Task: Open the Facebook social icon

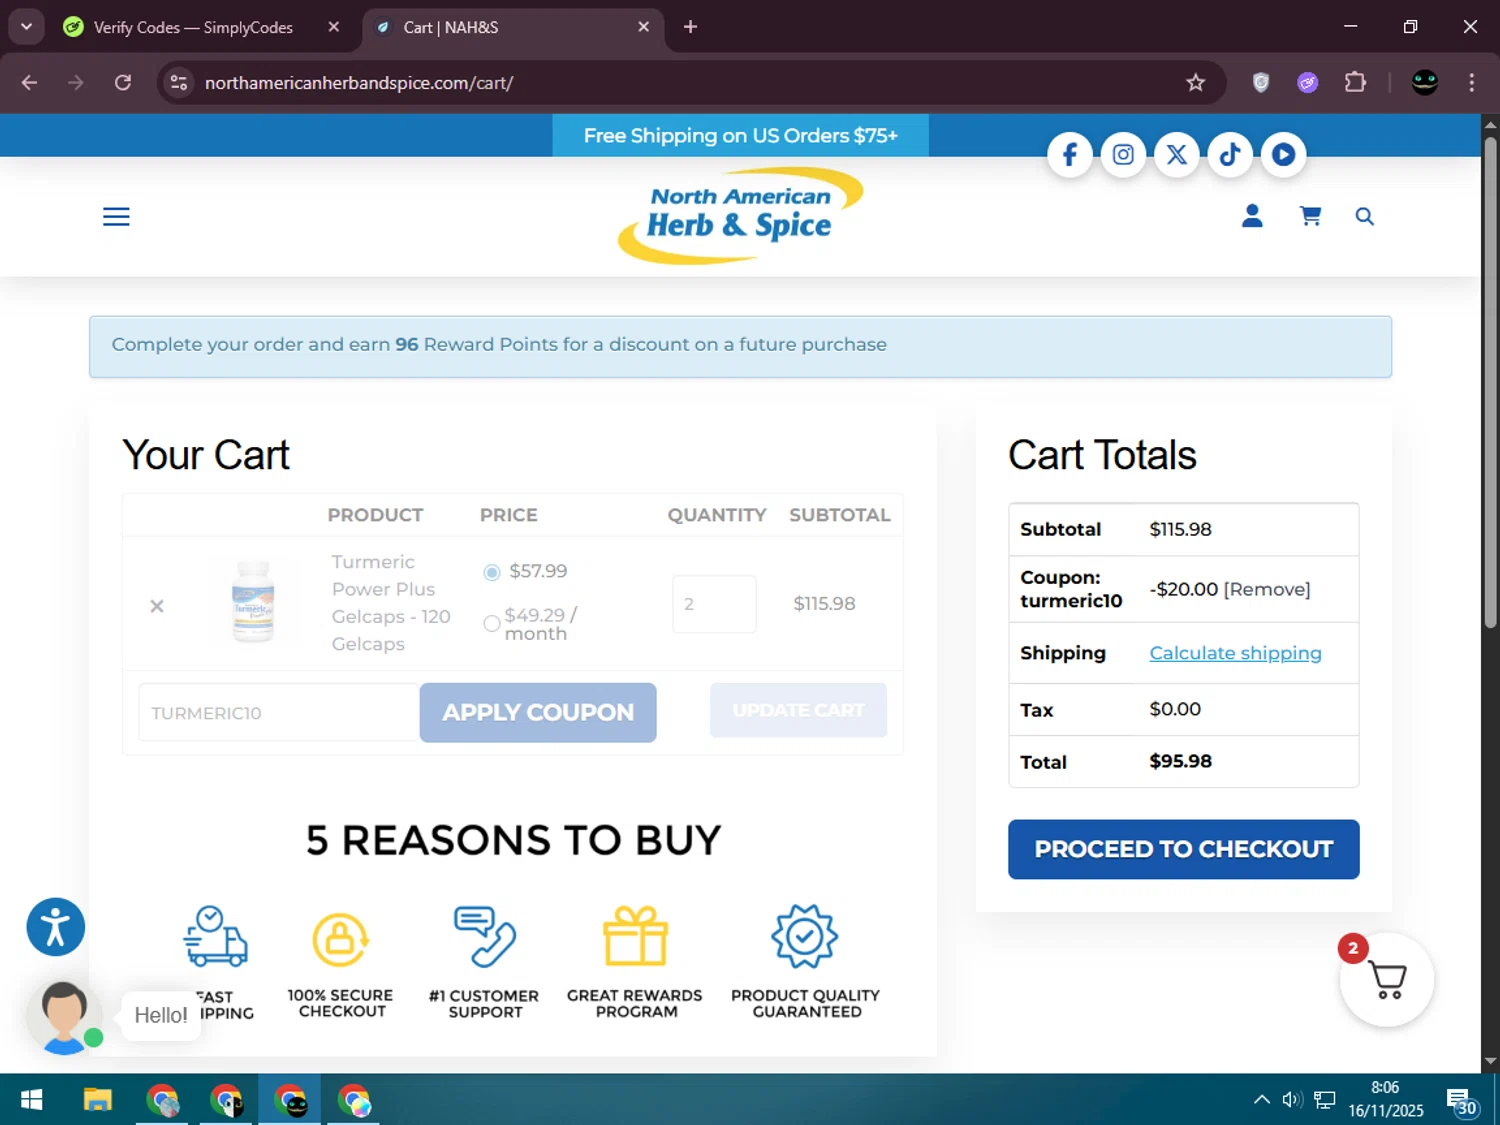Action: [x=1069, y=155]
